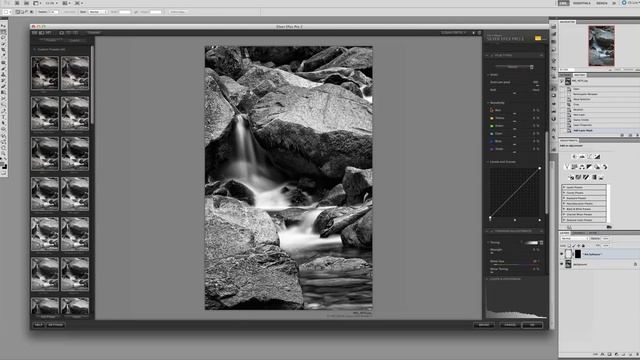
Task: Click the Add layer style fx icon
Action: pyautogui.click(x=602, y=354)
